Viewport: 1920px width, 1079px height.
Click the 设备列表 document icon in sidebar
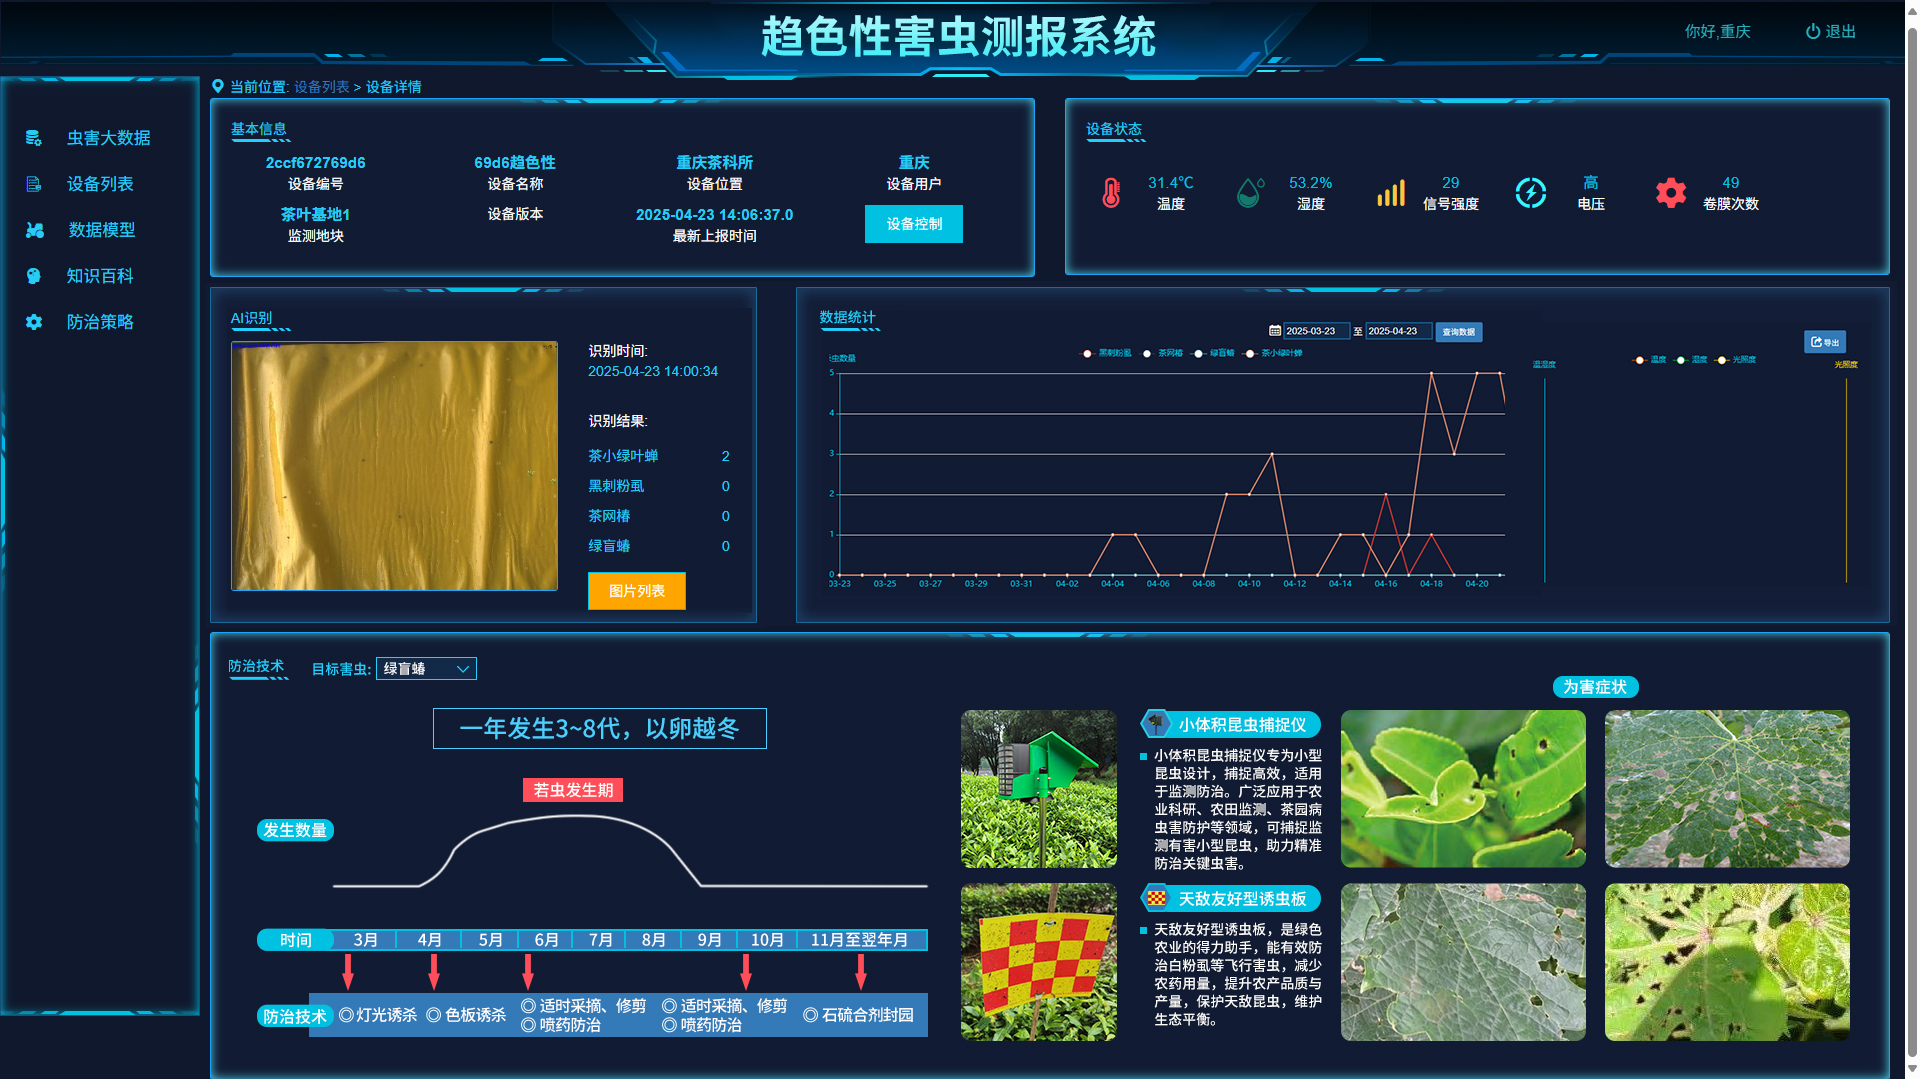(x=34, y=184)
